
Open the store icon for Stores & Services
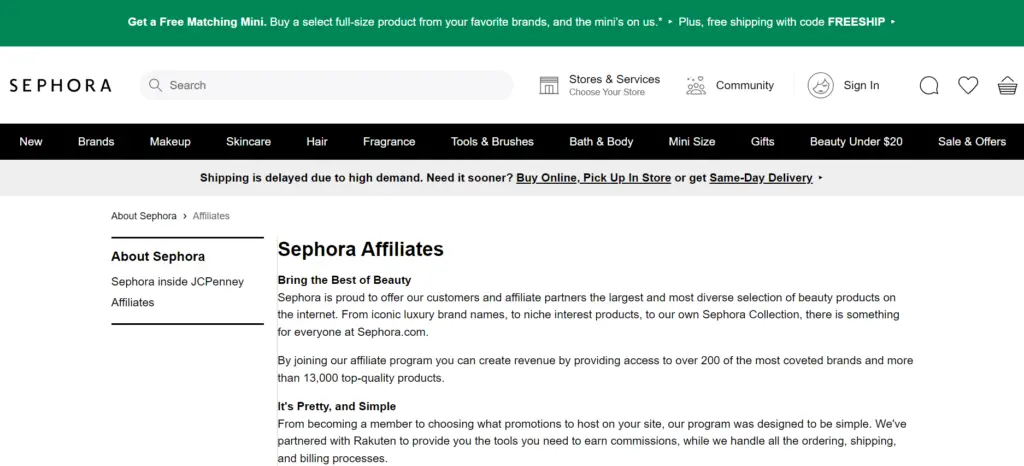pos(549,86)
